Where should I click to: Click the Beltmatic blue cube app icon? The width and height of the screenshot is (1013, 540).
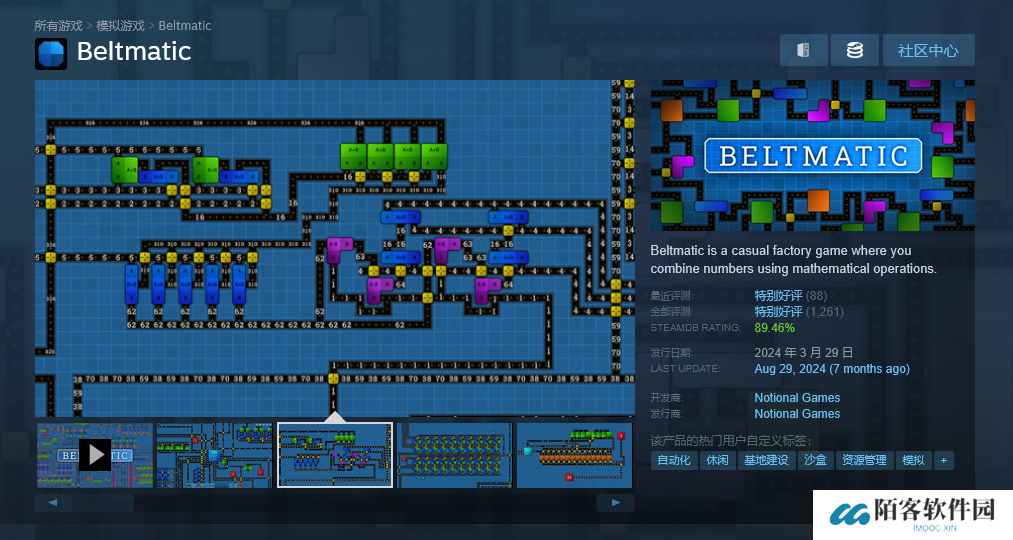coord(51,54)
